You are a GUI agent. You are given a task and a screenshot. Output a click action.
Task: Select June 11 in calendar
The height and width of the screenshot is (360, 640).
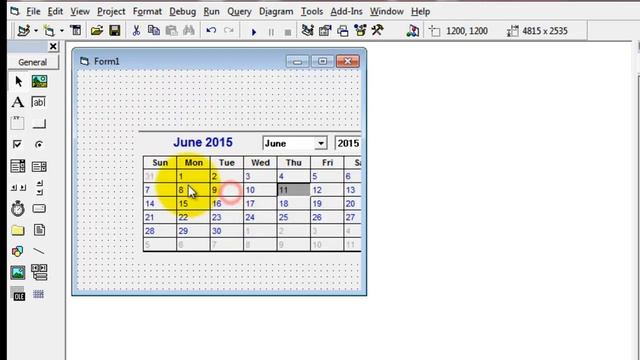click(293, 190)
